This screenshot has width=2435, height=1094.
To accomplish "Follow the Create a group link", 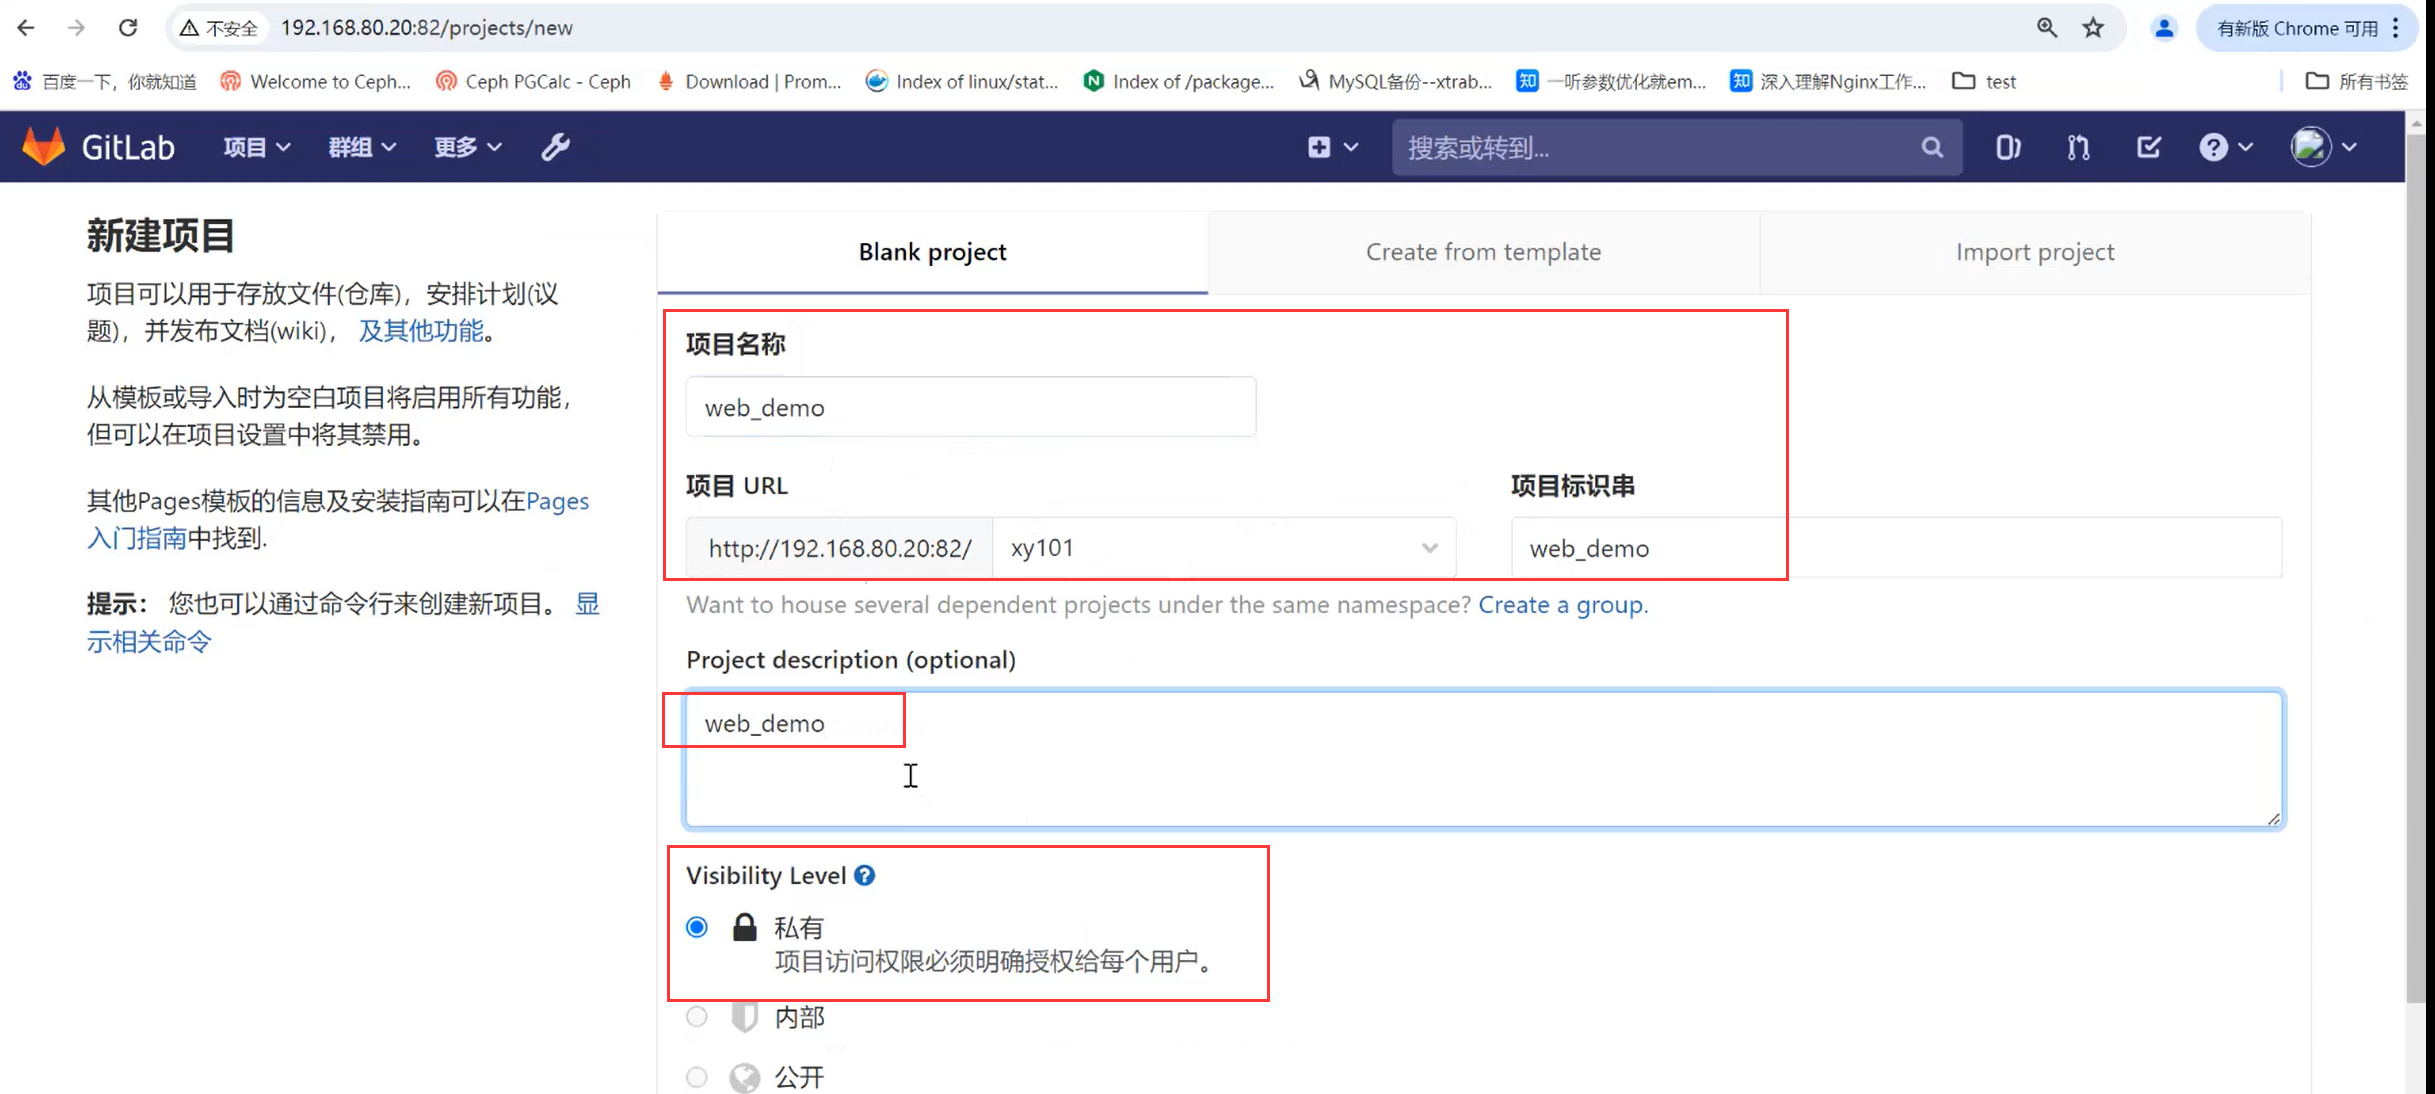I will [1560, 605].
